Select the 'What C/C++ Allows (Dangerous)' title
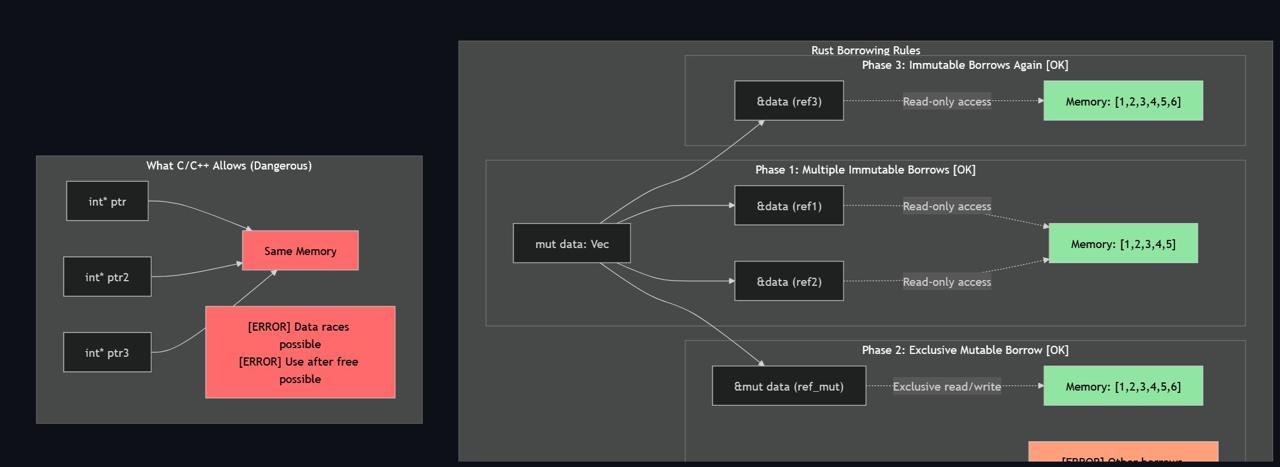The width and height of the screenshot is (1280, 467). (229, 166)
